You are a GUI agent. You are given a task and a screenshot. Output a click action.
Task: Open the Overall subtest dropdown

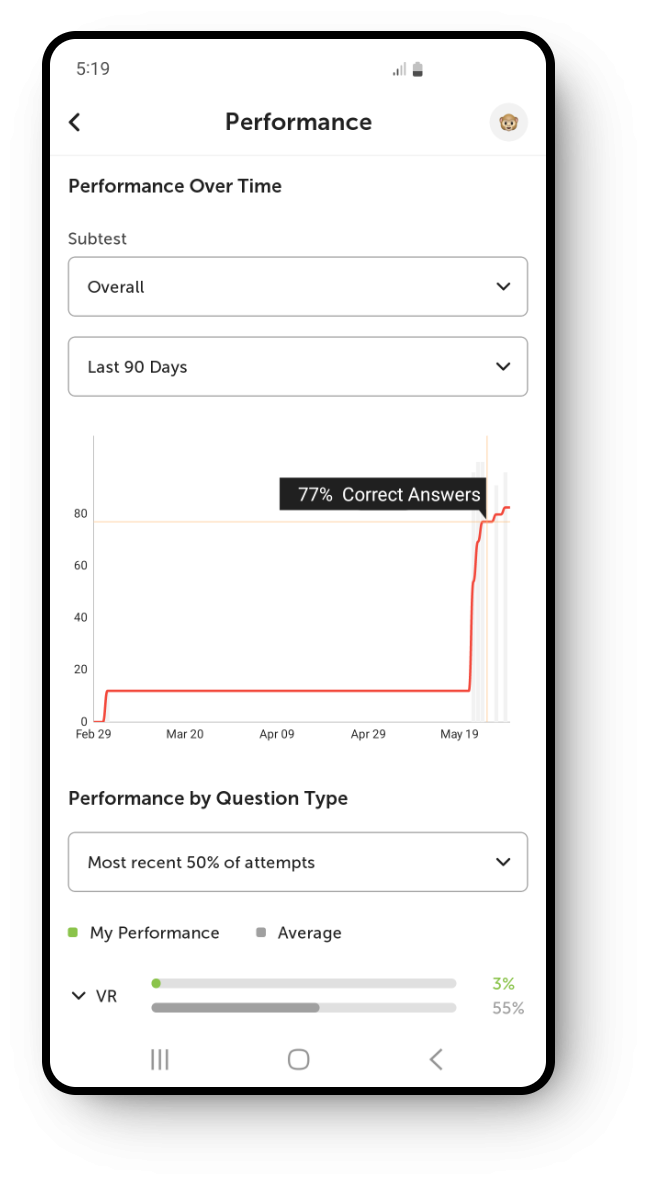pos(298,286)
